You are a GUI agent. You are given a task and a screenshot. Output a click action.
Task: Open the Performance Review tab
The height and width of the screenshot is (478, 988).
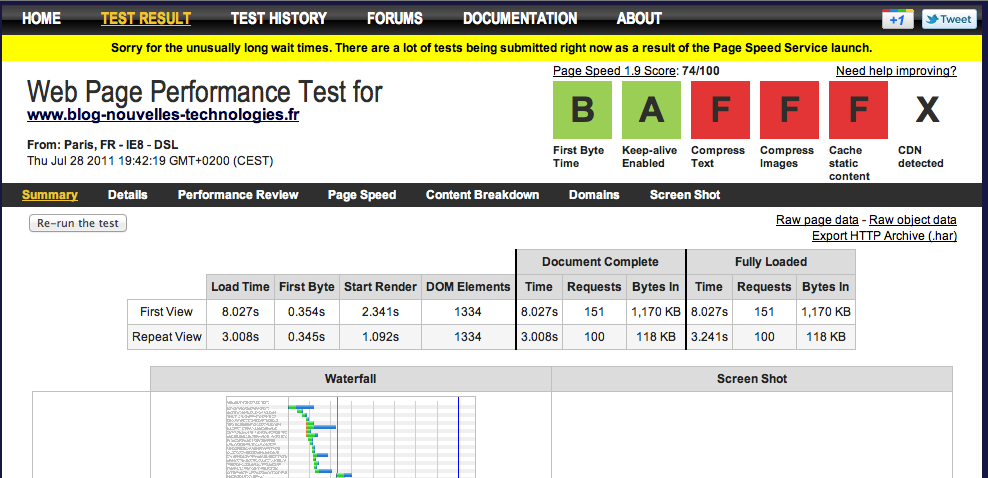(x=238, y=195)
